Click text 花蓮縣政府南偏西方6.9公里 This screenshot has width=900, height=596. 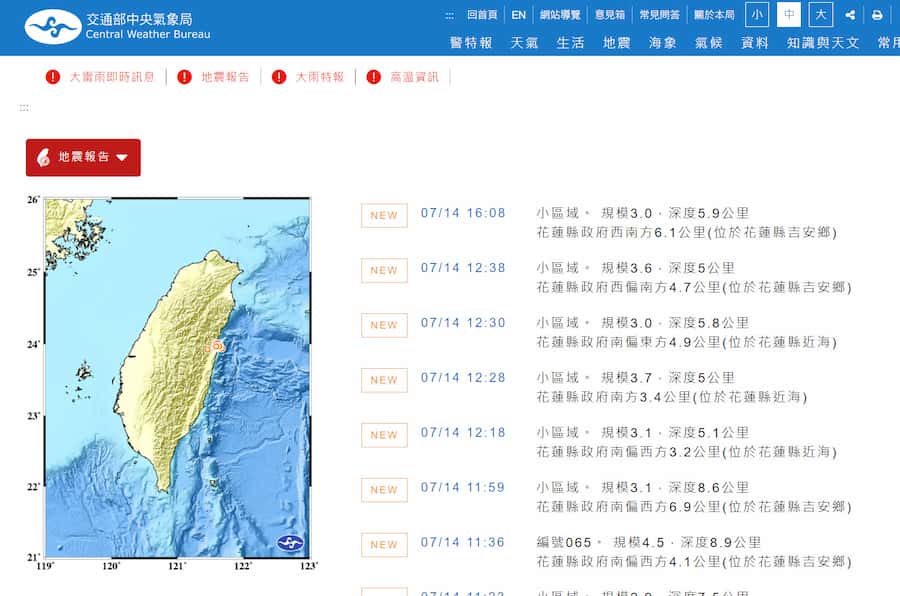tap(629, 506)
